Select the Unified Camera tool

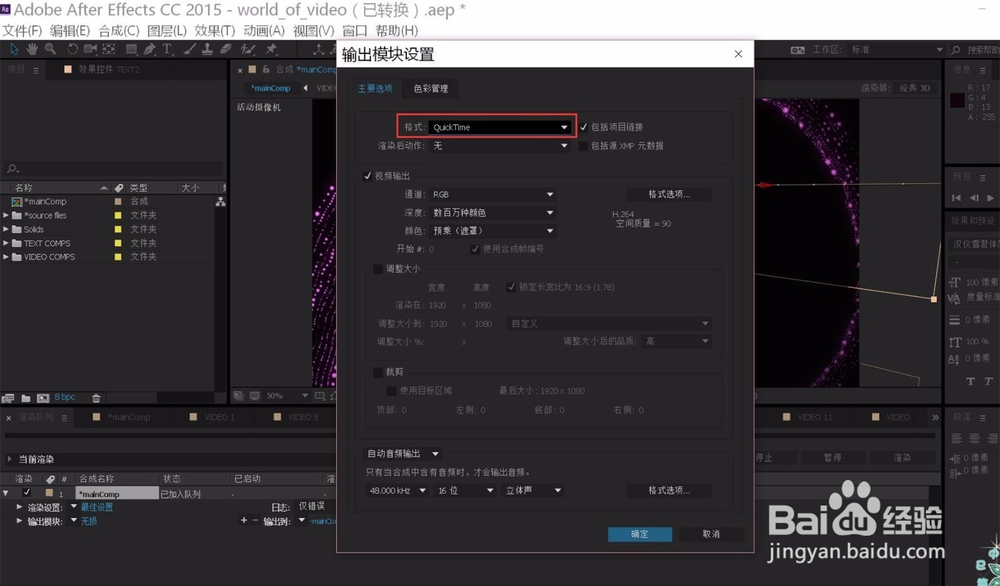[90, 49]
